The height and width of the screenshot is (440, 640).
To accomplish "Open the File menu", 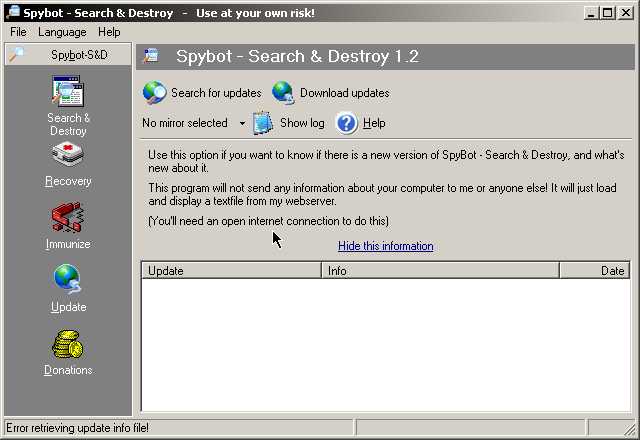I will (18, 32).
